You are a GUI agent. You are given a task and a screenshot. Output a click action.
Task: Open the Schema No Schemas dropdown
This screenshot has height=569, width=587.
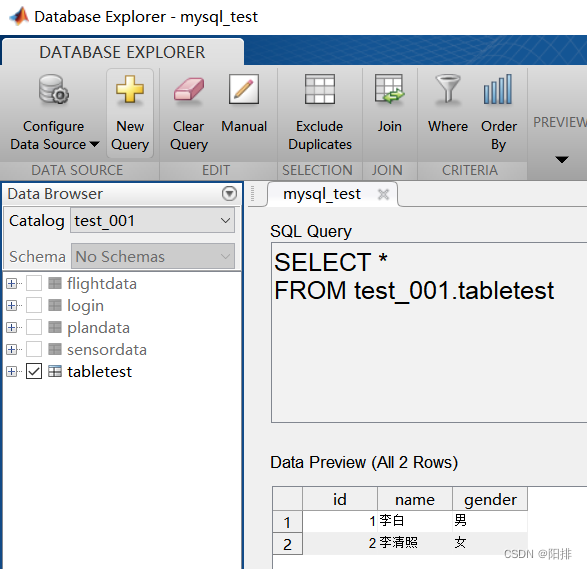click(x=153, y=256)
